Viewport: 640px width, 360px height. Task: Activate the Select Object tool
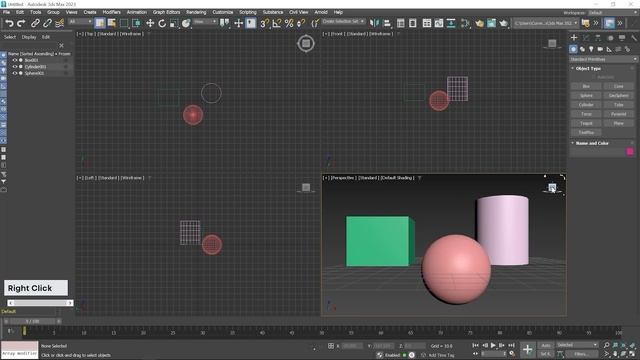point(100,23)
